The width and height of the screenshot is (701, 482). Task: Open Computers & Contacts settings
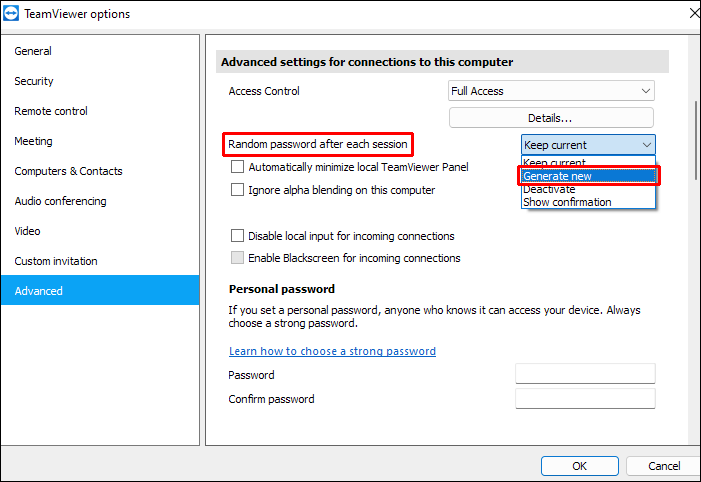(68, 171)
